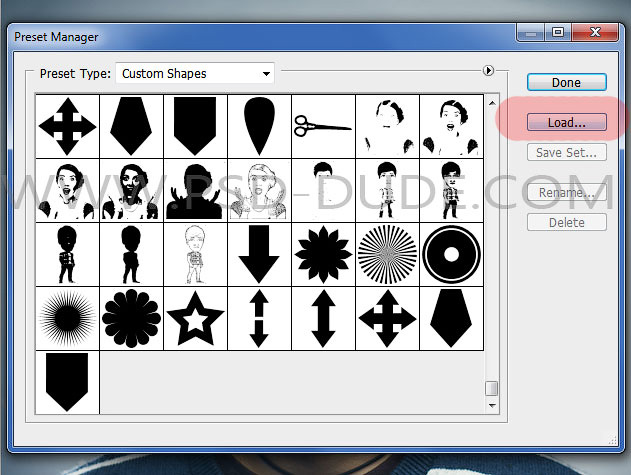This screenshot has height=475, width=631.
Task: Click the striped radial sunburst shape
Action: (387, 254)
